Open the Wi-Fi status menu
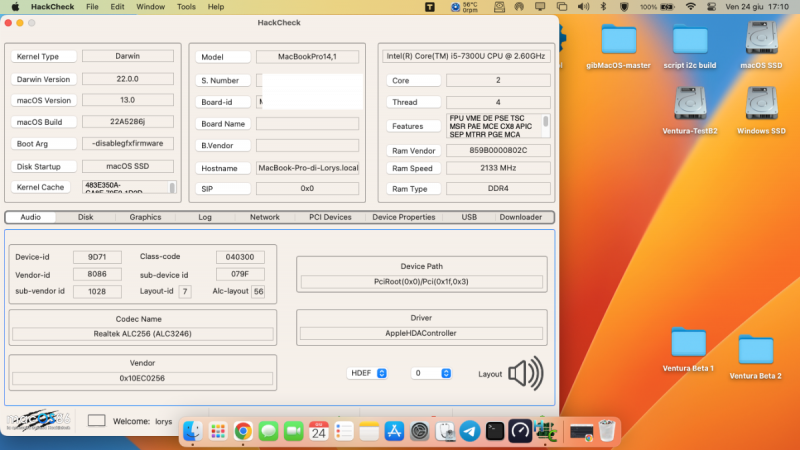Image resolution: width=800 pixels, height=450 pixels. (690, 7)
